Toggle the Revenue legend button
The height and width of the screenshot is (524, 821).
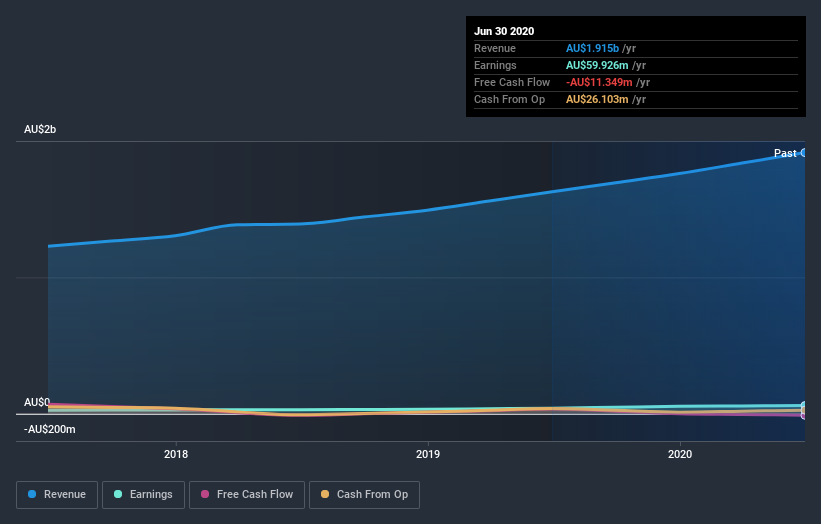(x=57, y=495)
